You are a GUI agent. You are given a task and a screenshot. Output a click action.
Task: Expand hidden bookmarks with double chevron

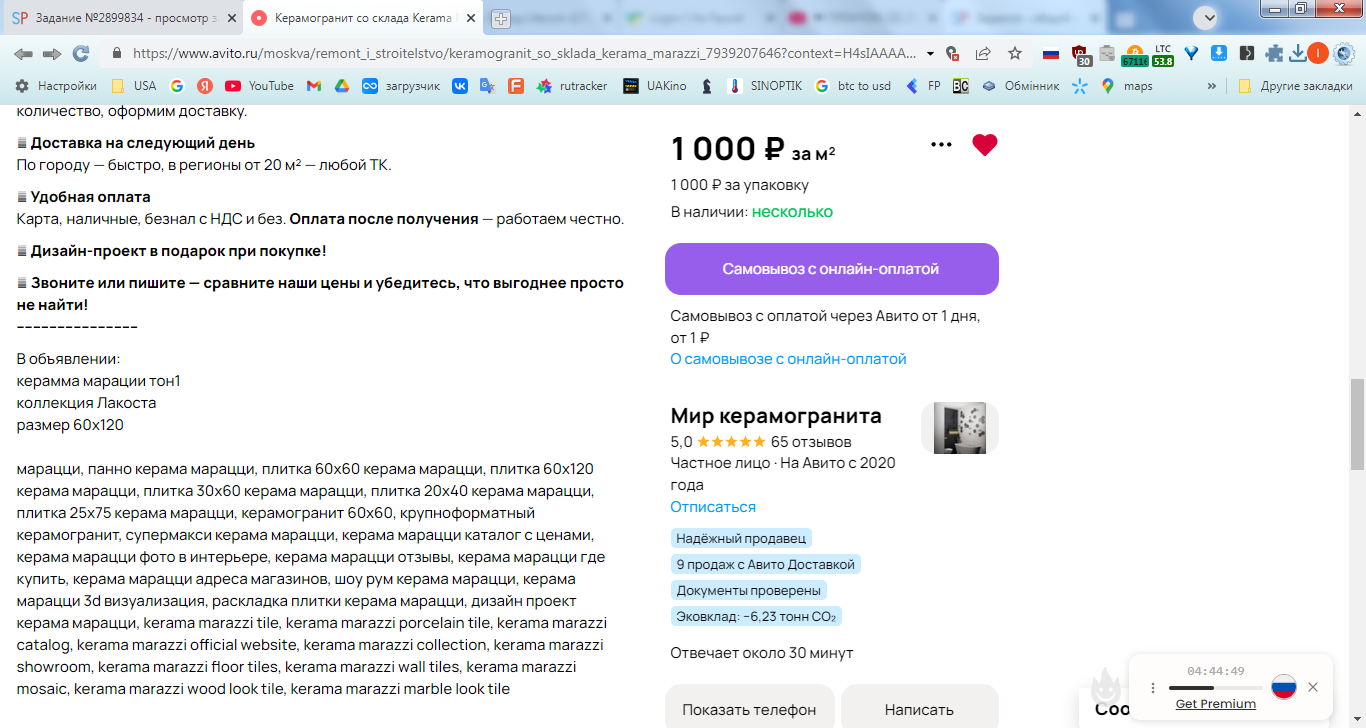pyautogui.click(x=1212, y=86)
